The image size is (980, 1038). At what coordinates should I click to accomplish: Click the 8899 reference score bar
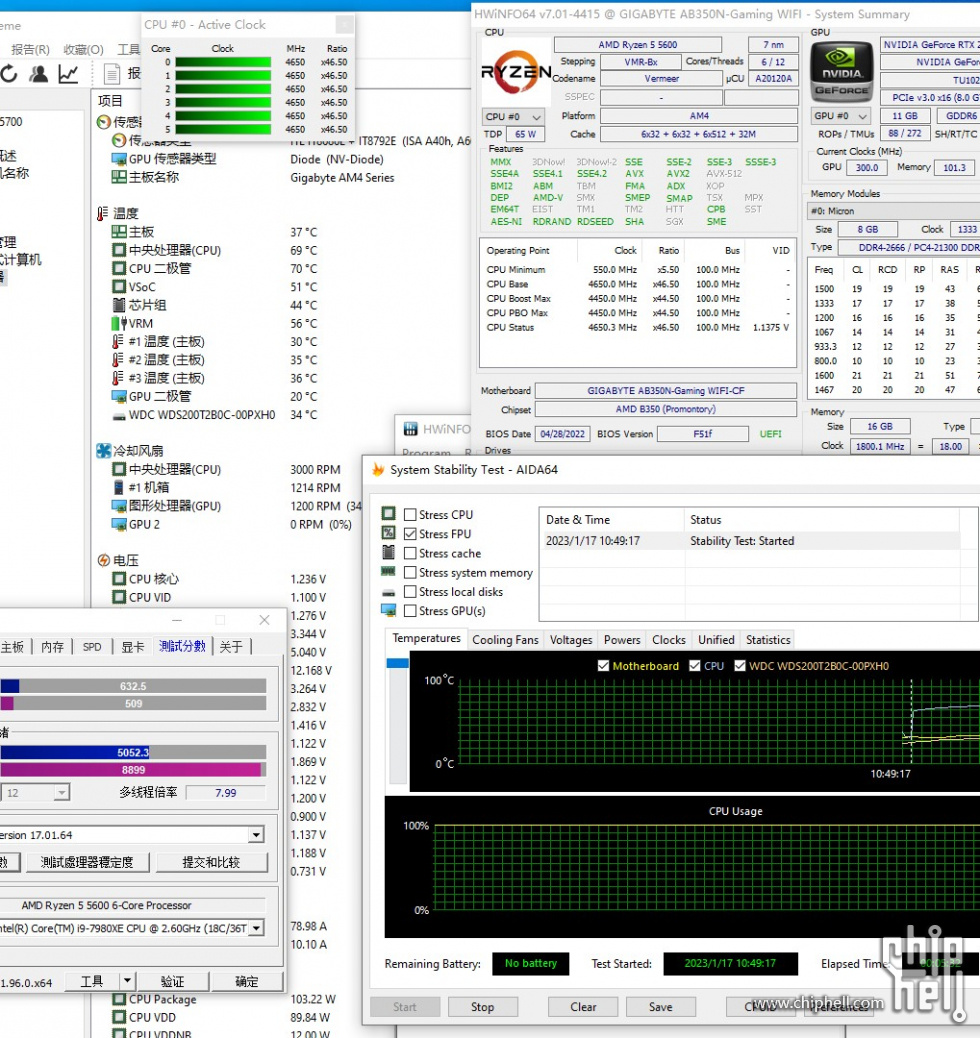pos(133,769)
